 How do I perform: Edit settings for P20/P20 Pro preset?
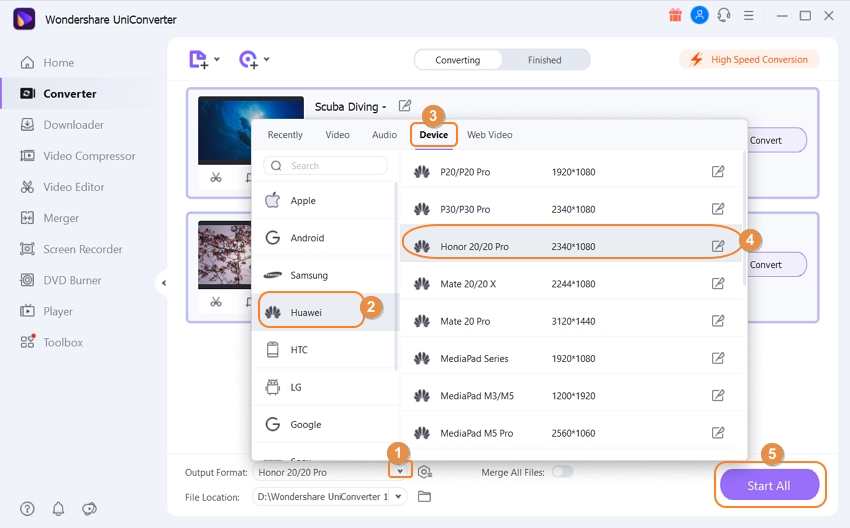click(x=718, y=172)
